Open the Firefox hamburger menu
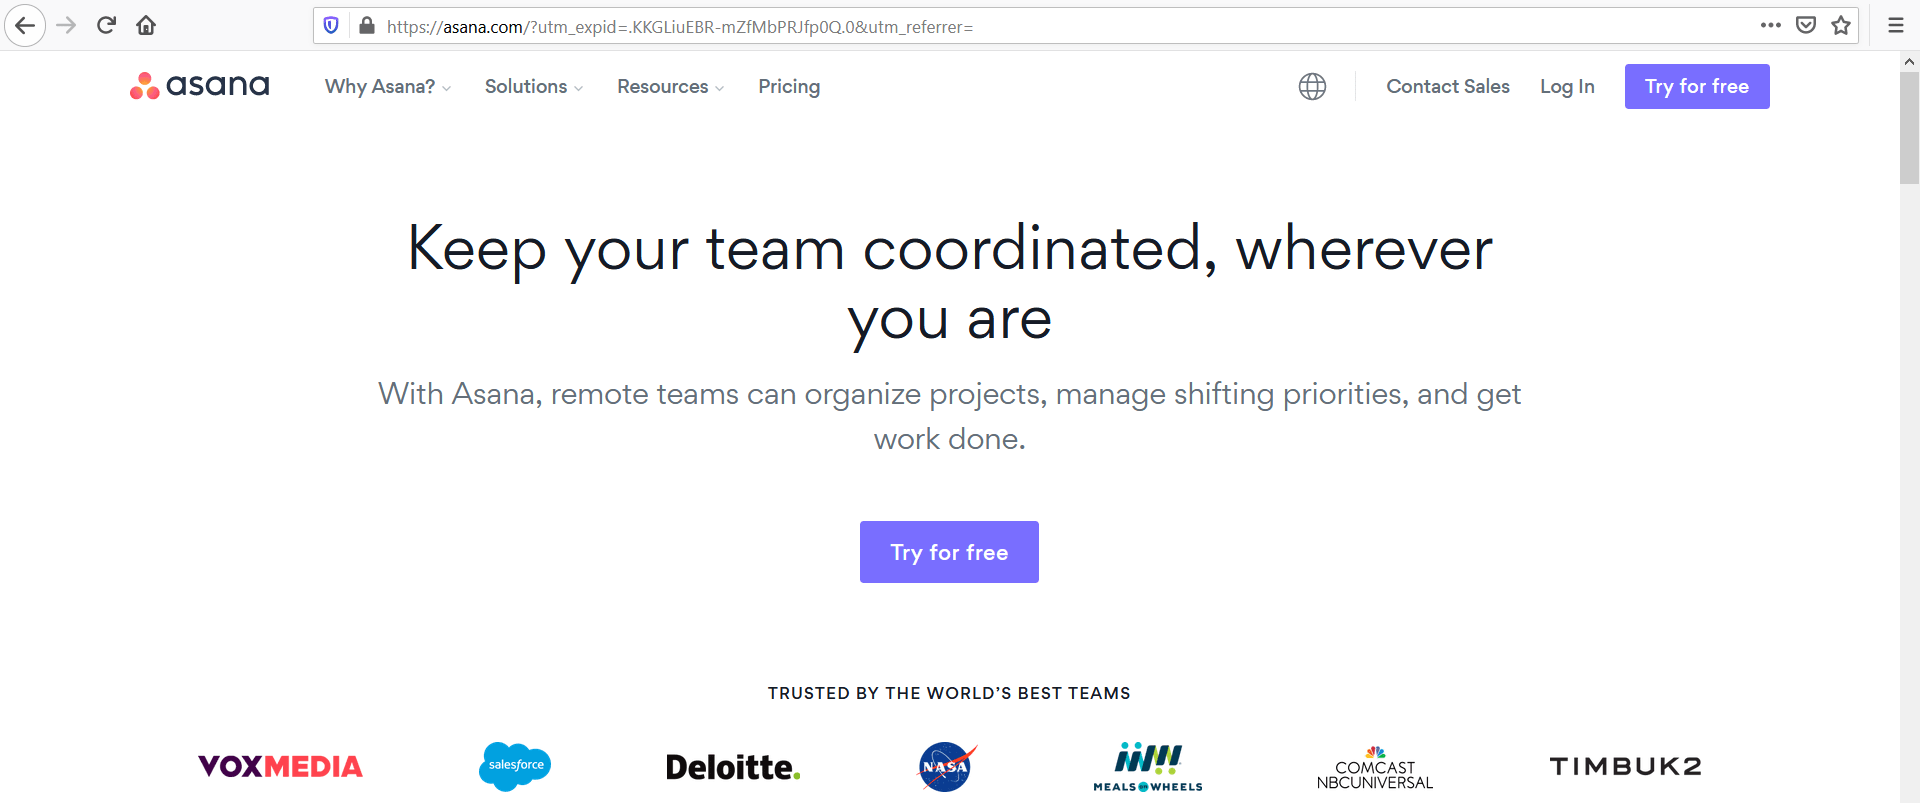The width and height of the screenshot is (1920, 803). coord(1895,26)
